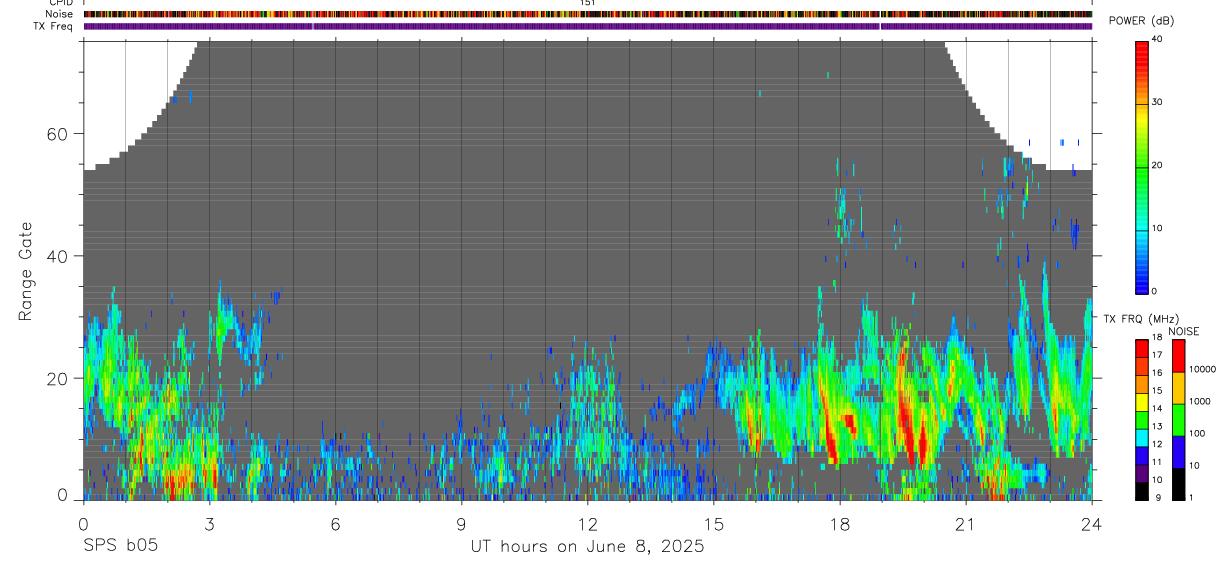The width and height of the screenshot is (1228, 567).
Task: Click the 3 tick on the UT hours axis
Action: 210,523
